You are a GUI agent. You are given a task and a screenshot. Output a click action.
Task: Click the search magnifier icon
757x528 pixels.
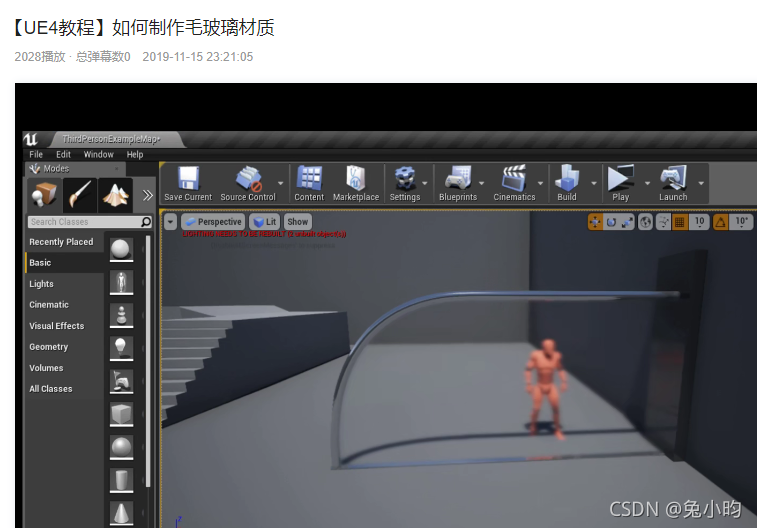pyautogui.click(x=146, y=222)
